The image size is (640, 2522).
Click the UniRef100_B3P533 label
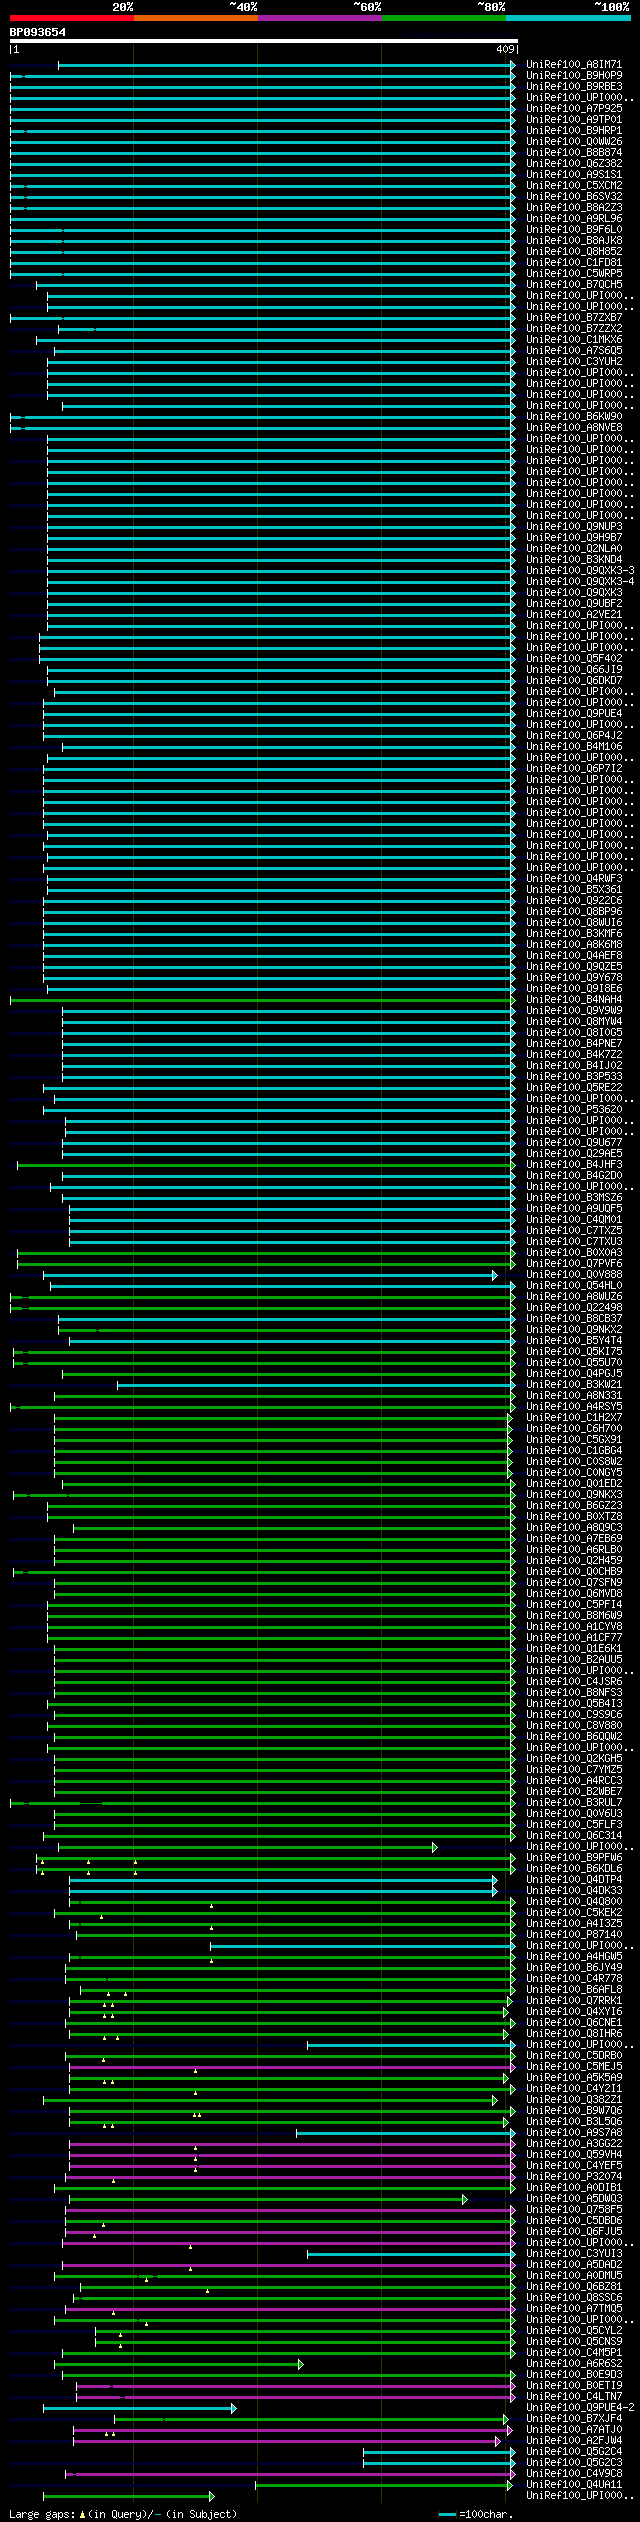tap(574, 1076)
